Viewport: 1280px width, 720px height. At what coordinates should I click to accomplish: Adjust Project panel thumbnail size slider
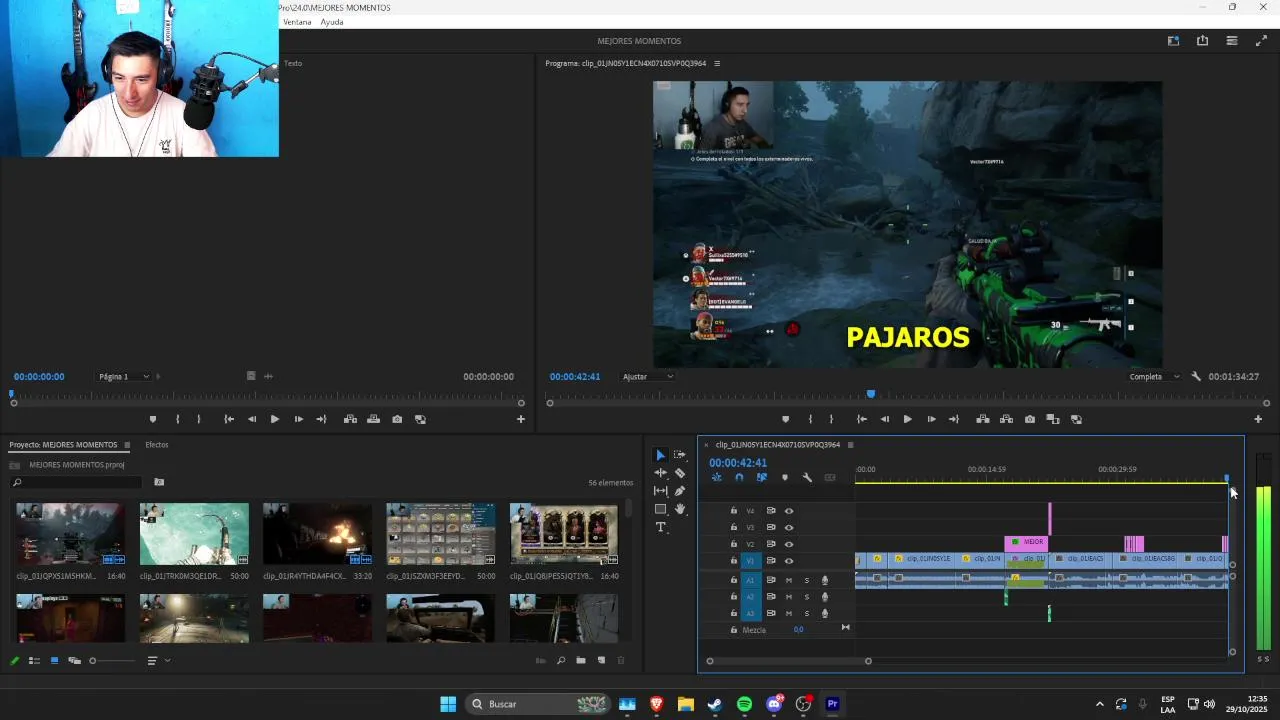(112, 661)
